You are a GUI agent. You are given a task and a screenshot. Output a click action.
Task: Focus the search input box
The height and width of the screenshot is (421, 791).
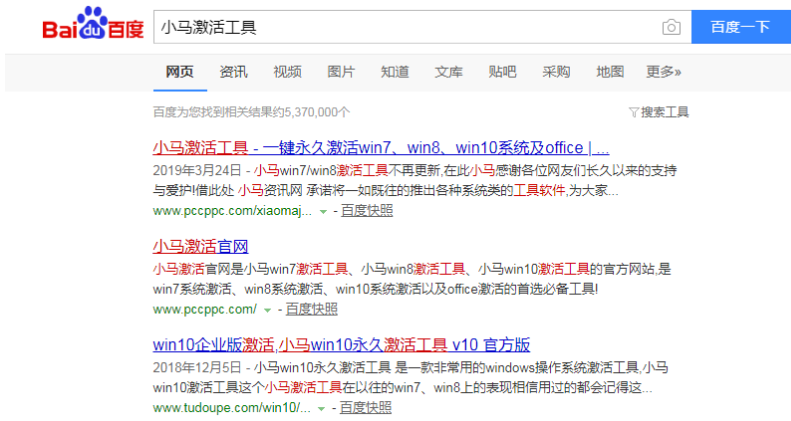point(400,27)
